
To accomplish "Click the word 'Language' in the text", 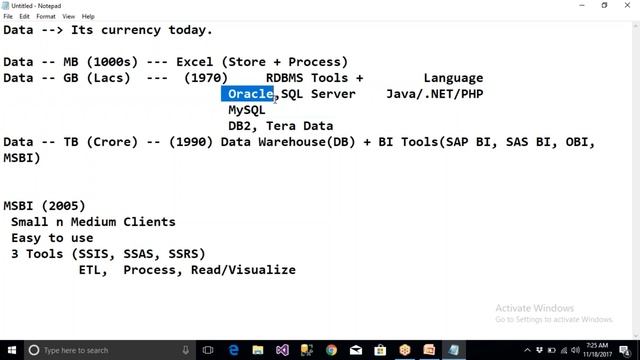I will [453, 78].
